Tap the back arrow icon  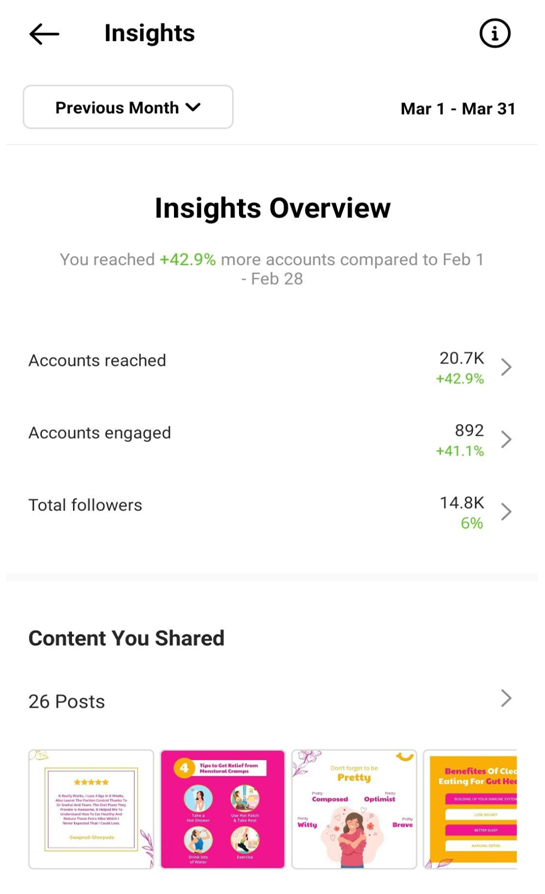(44, 34)
